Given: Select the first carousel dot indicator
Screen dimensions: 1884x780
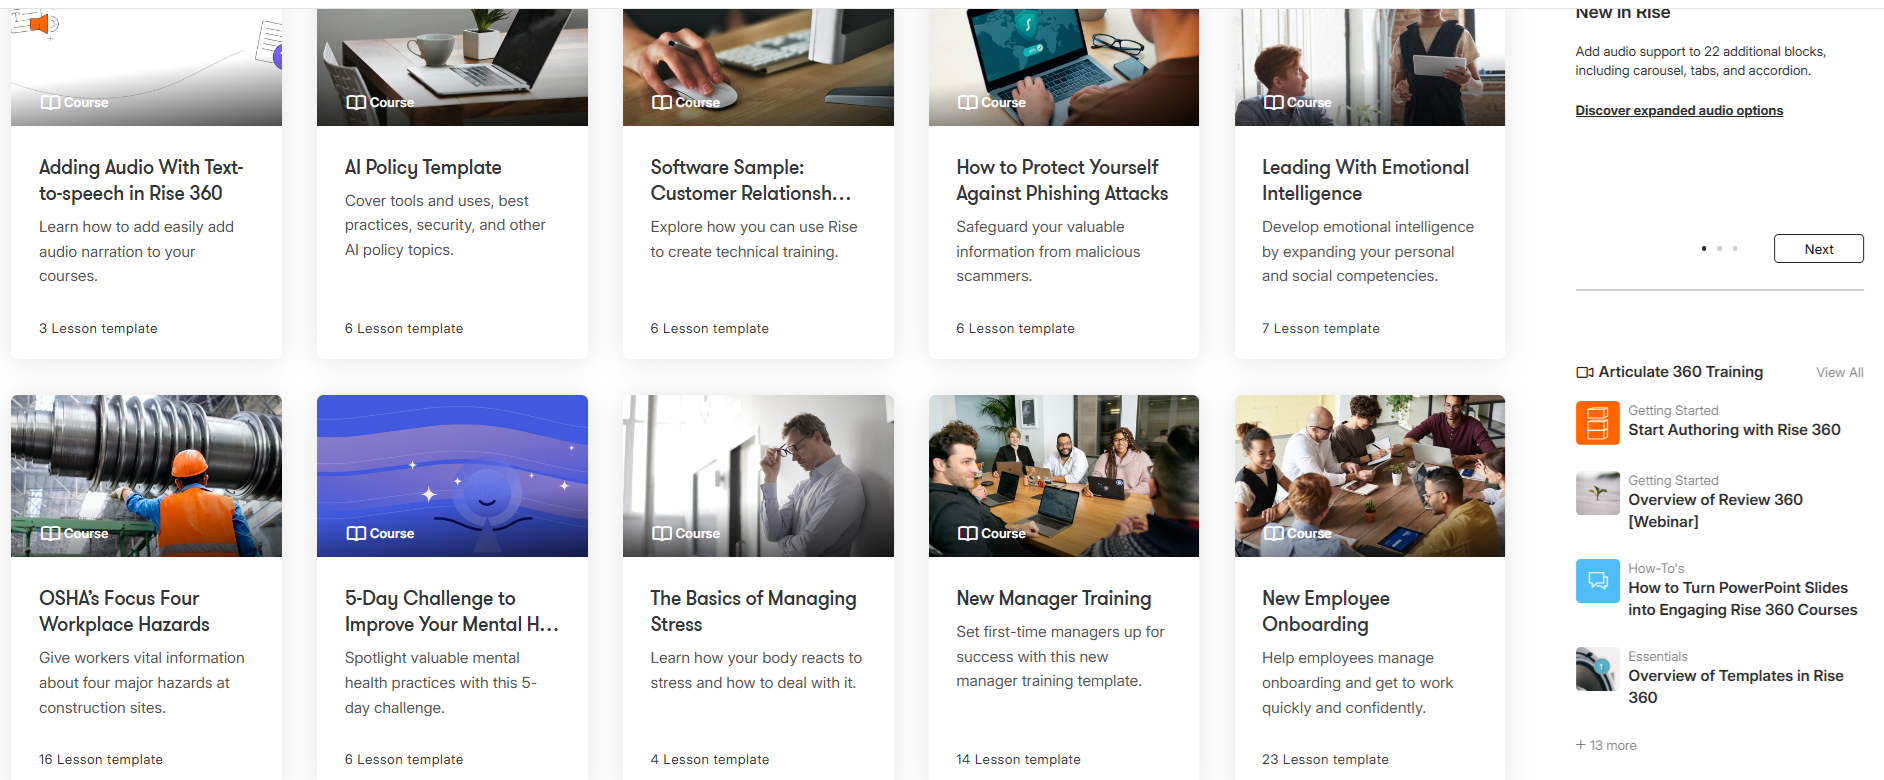Looking at the screenshot, I should coord(1703,248).
